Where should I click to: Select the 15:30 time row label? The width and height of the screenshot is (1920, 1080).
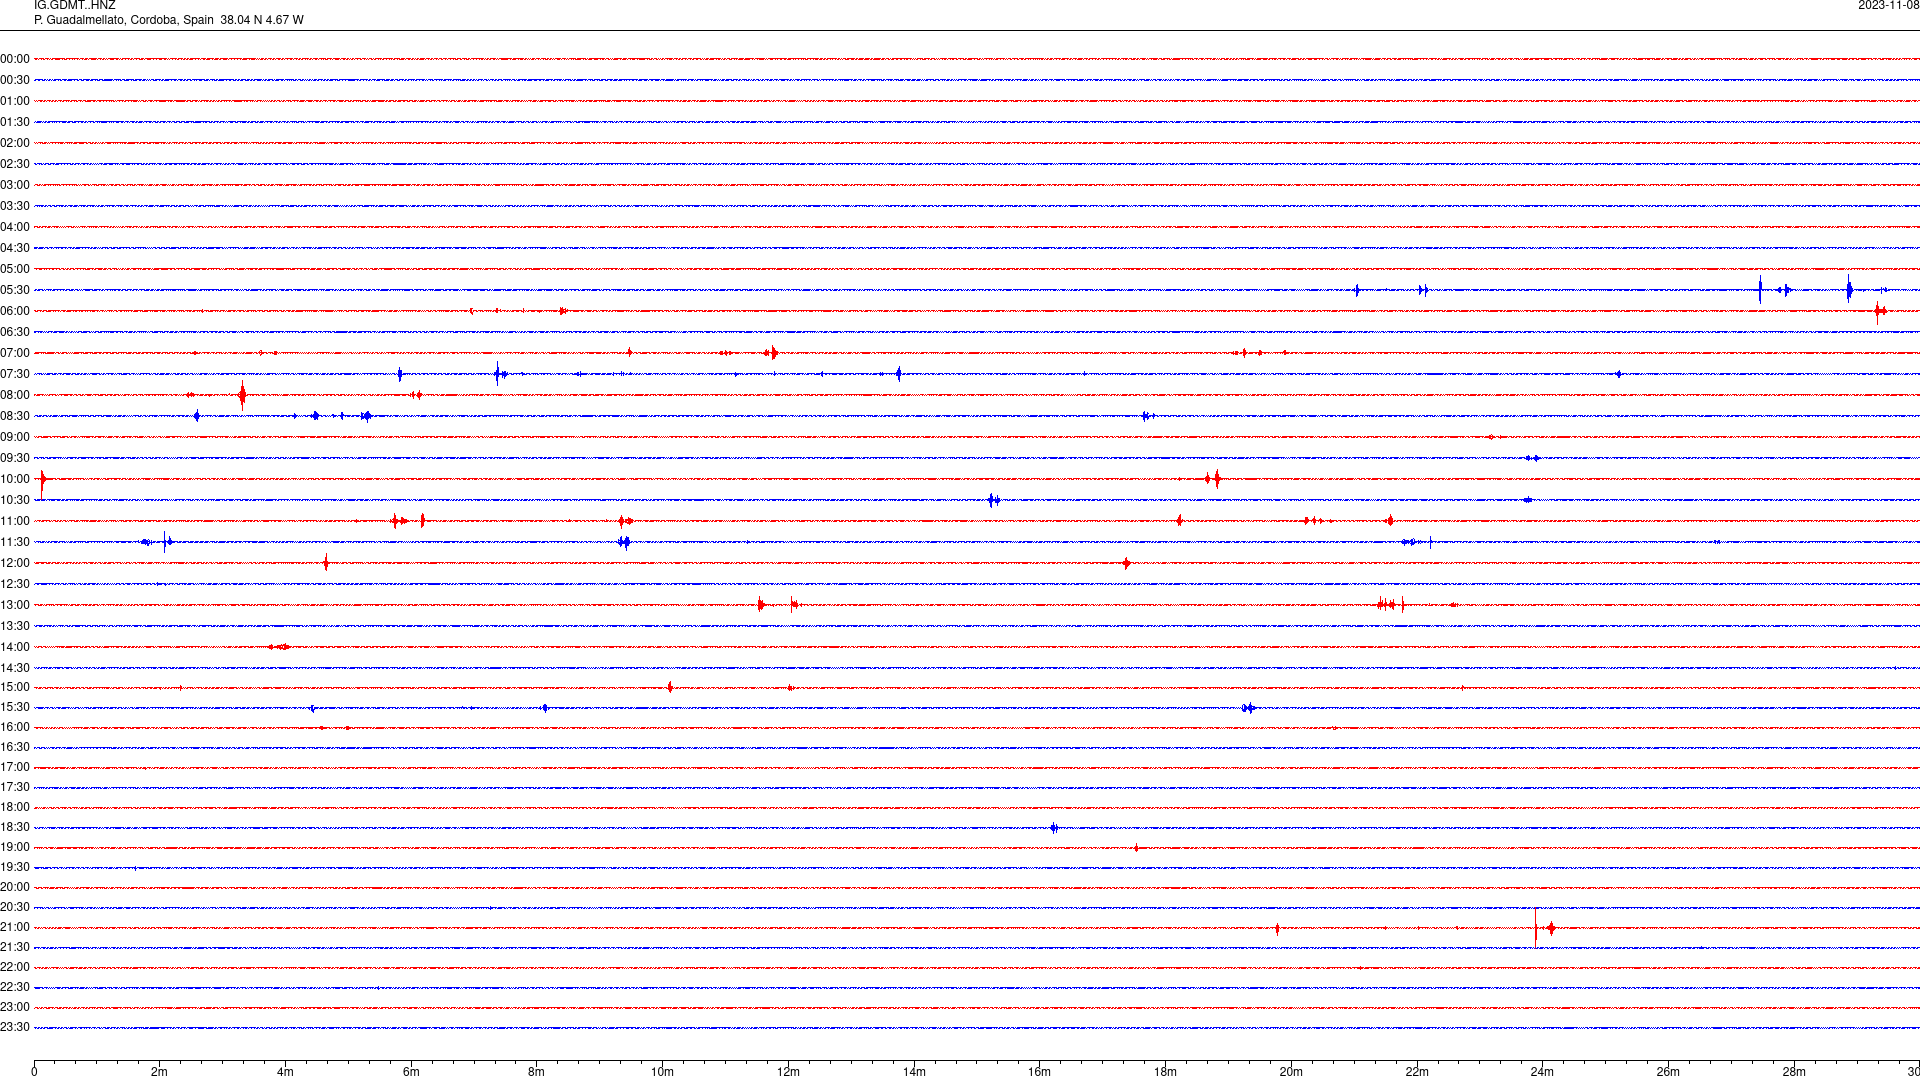click(x=15, y=707)
